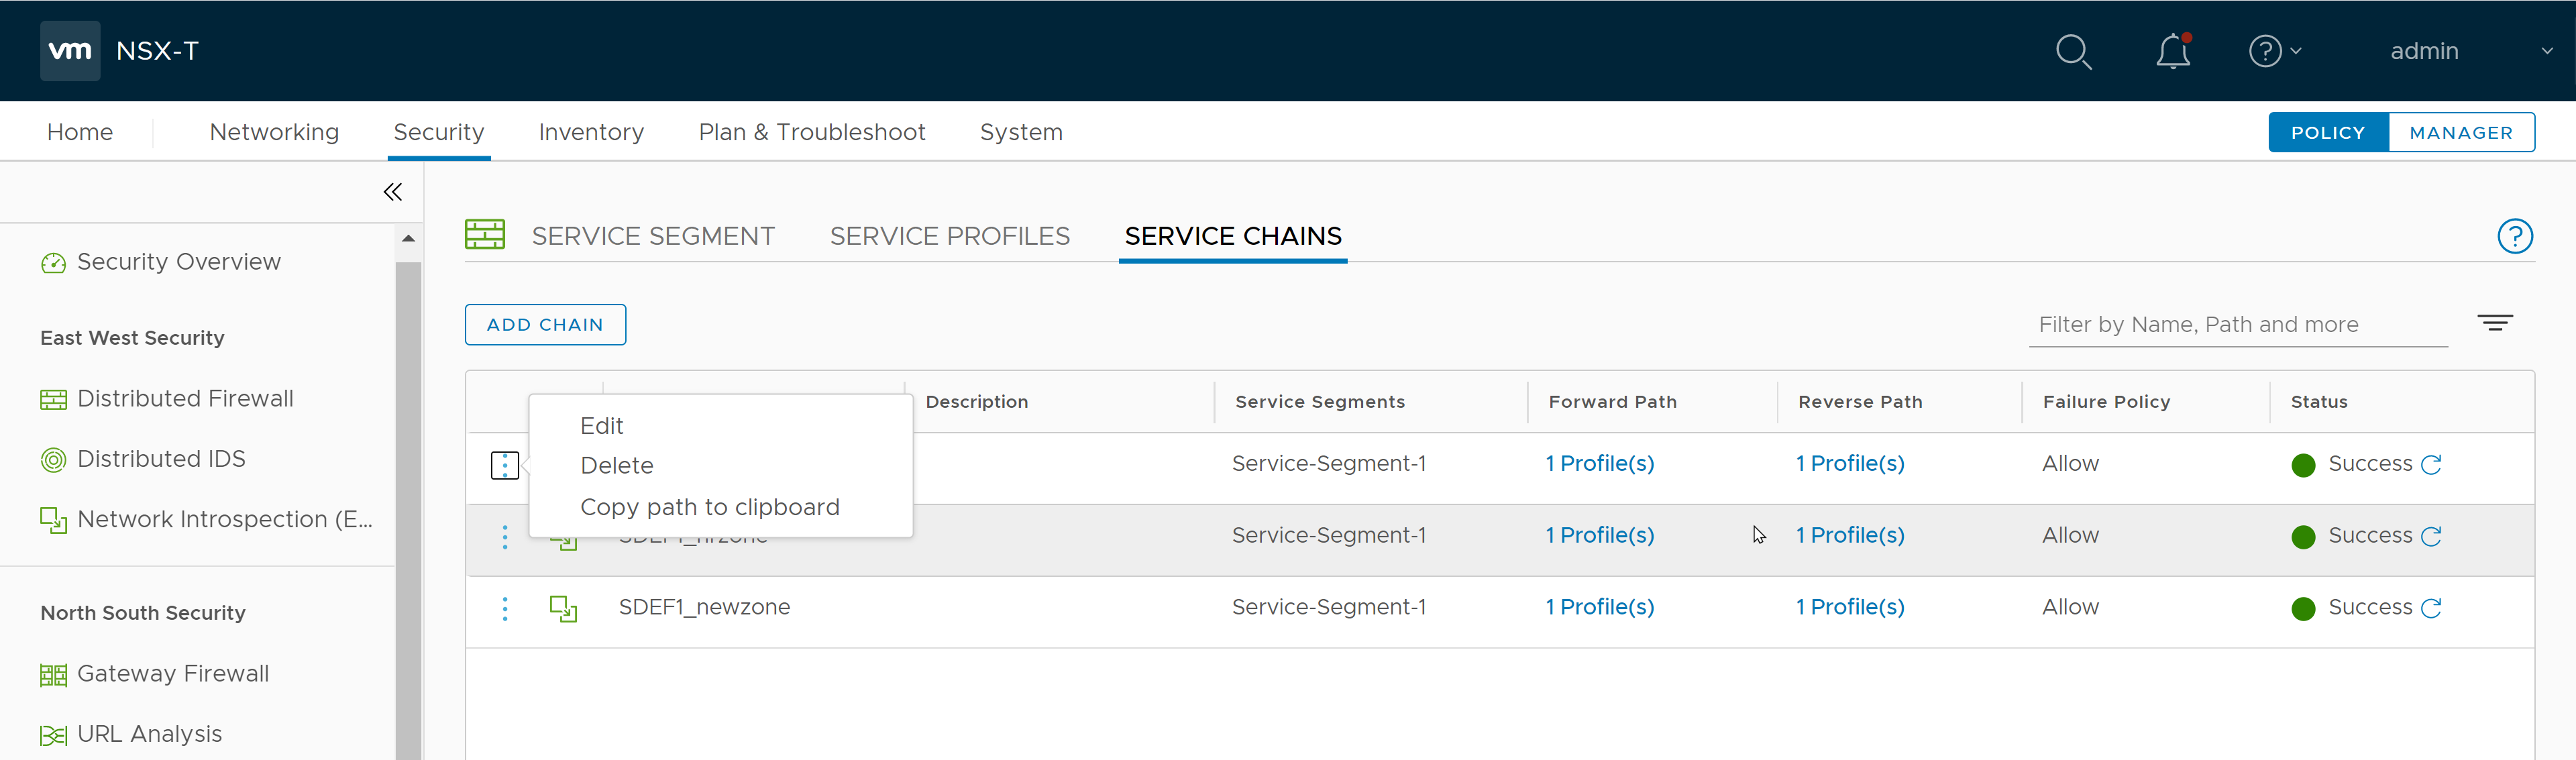Open the global search magnifier icon
This screenshot has width=2576, height=760.
2073,51
